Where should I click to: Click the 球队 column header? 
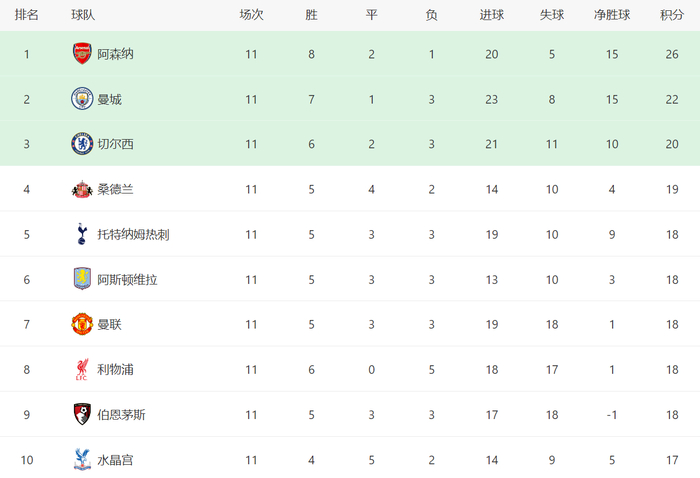coord(84,15)
